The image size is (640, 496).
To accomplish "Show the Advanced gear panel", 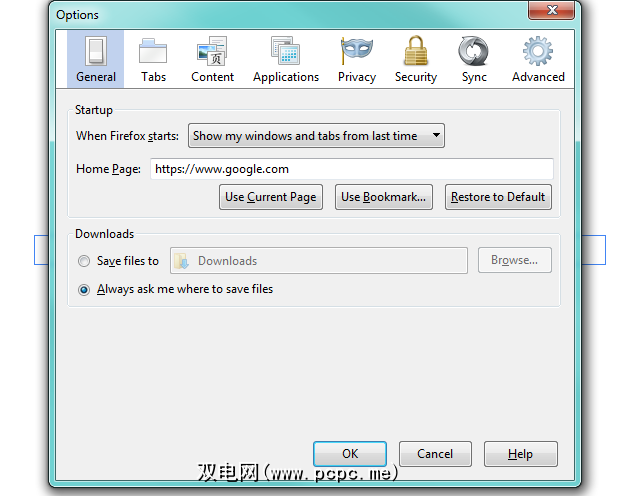I will 538,59.
